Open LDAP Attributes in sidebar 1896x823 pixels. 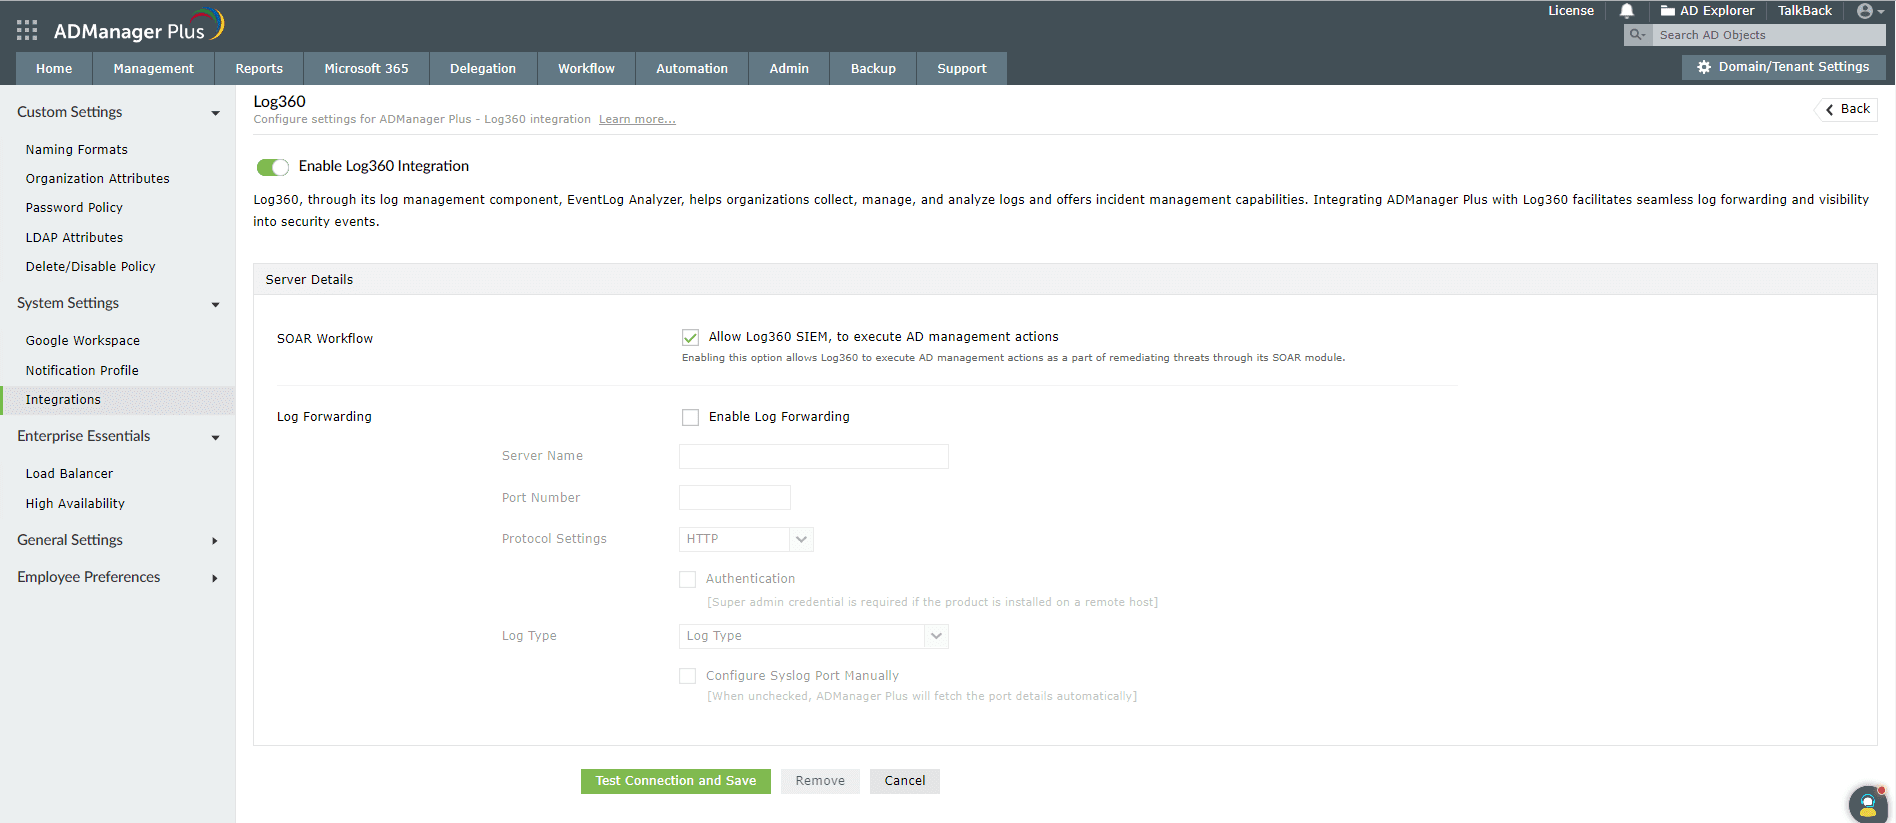[x=74, y=238]
